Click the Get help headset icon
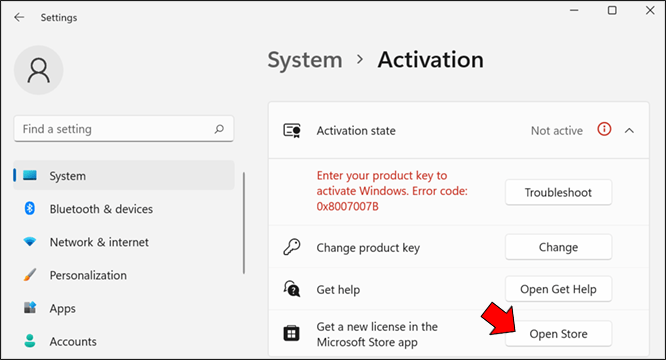The image size is (666, 360). tap(292, 289)
